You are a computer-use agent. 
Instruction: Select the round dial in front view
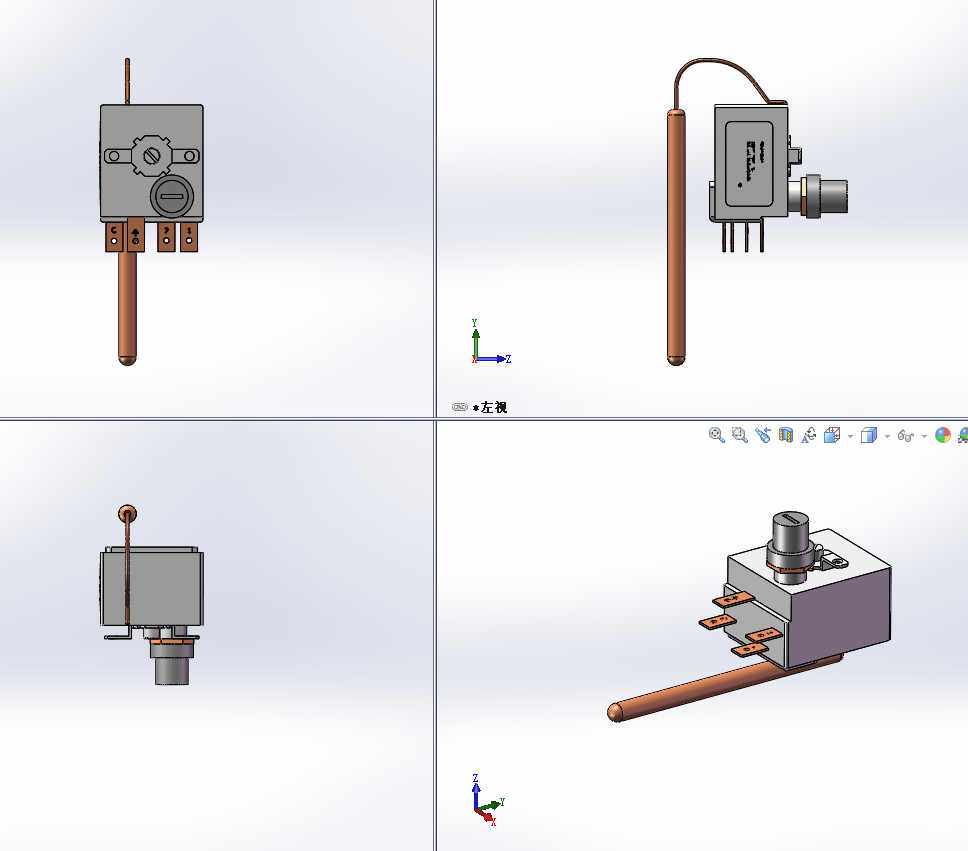coord(172,196)
